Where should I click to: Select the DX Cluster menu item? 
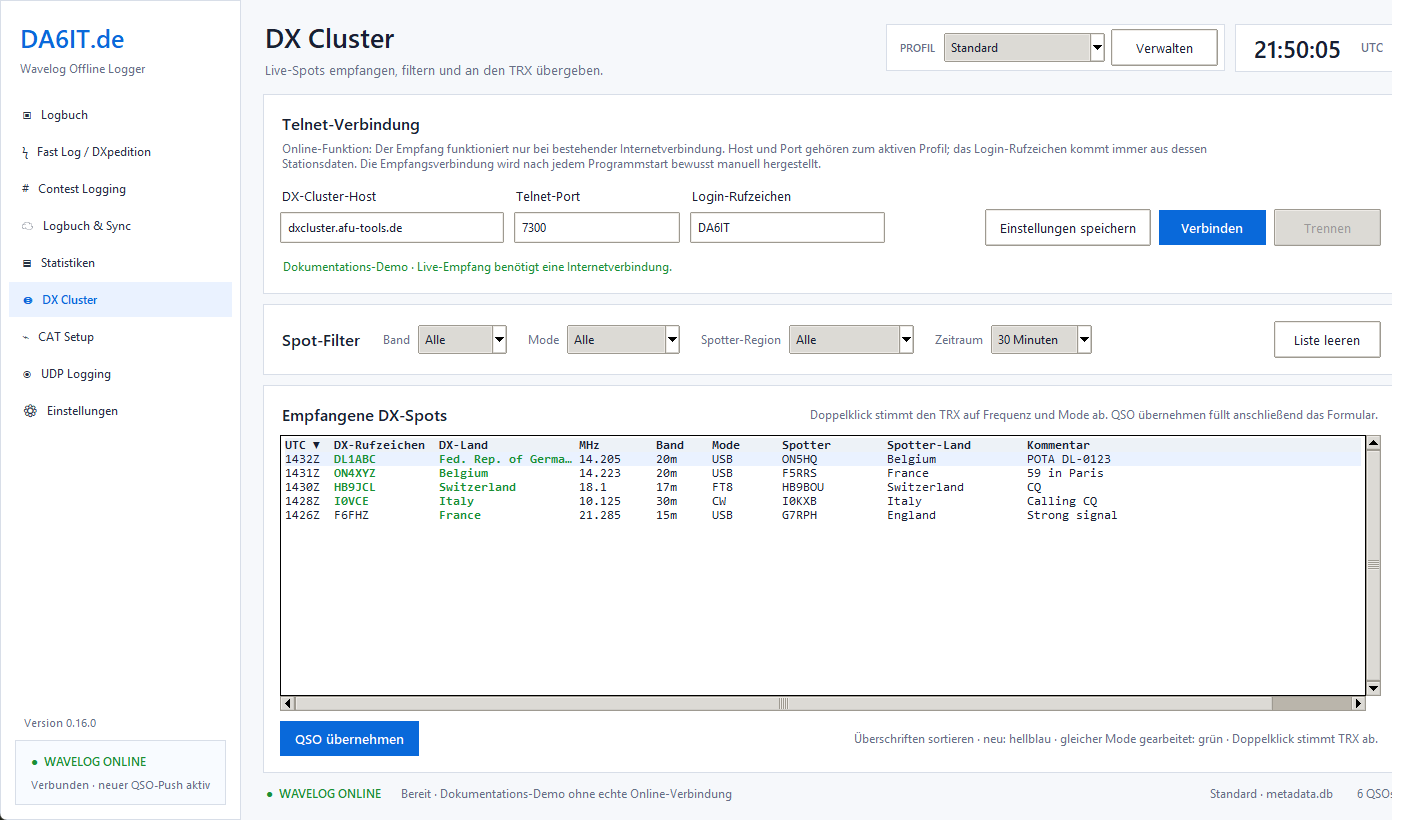[120, 300]
